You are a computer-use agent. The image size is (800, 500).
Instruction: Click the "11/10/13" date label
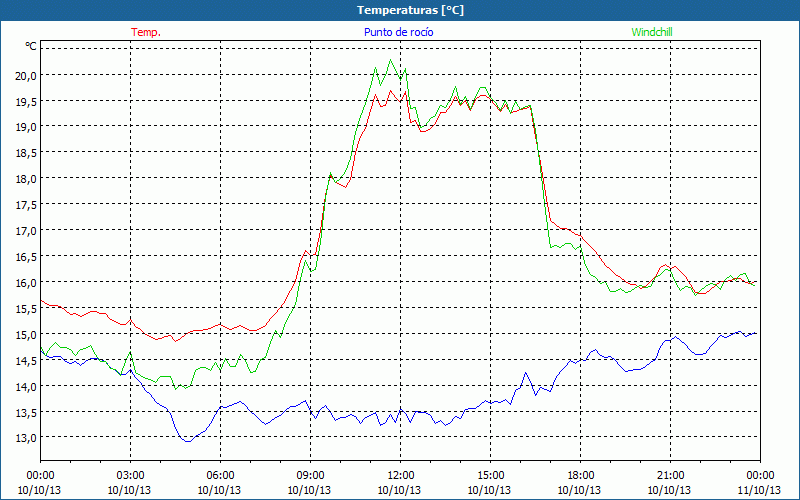(x=759, y=490)
